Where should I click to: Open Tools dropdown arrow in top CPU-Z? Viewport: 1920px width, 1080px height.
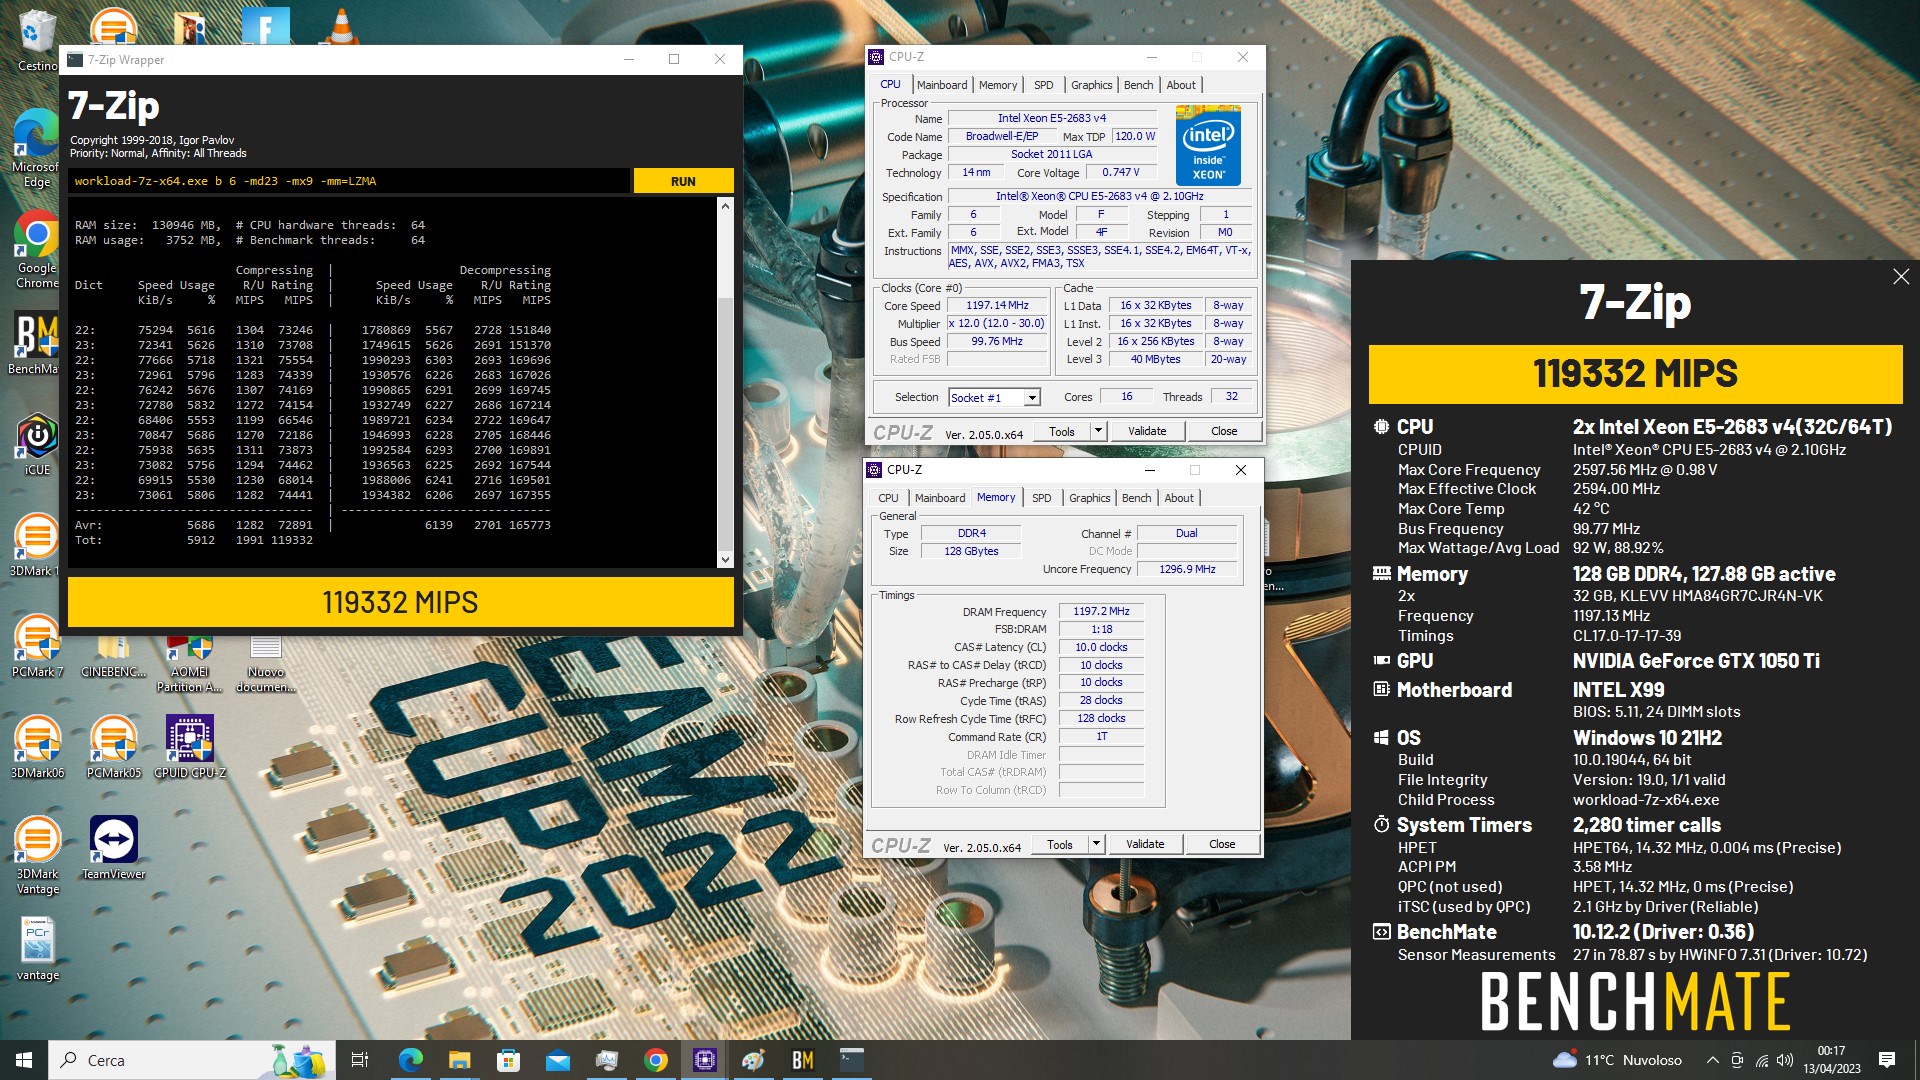pos(1097,431)
